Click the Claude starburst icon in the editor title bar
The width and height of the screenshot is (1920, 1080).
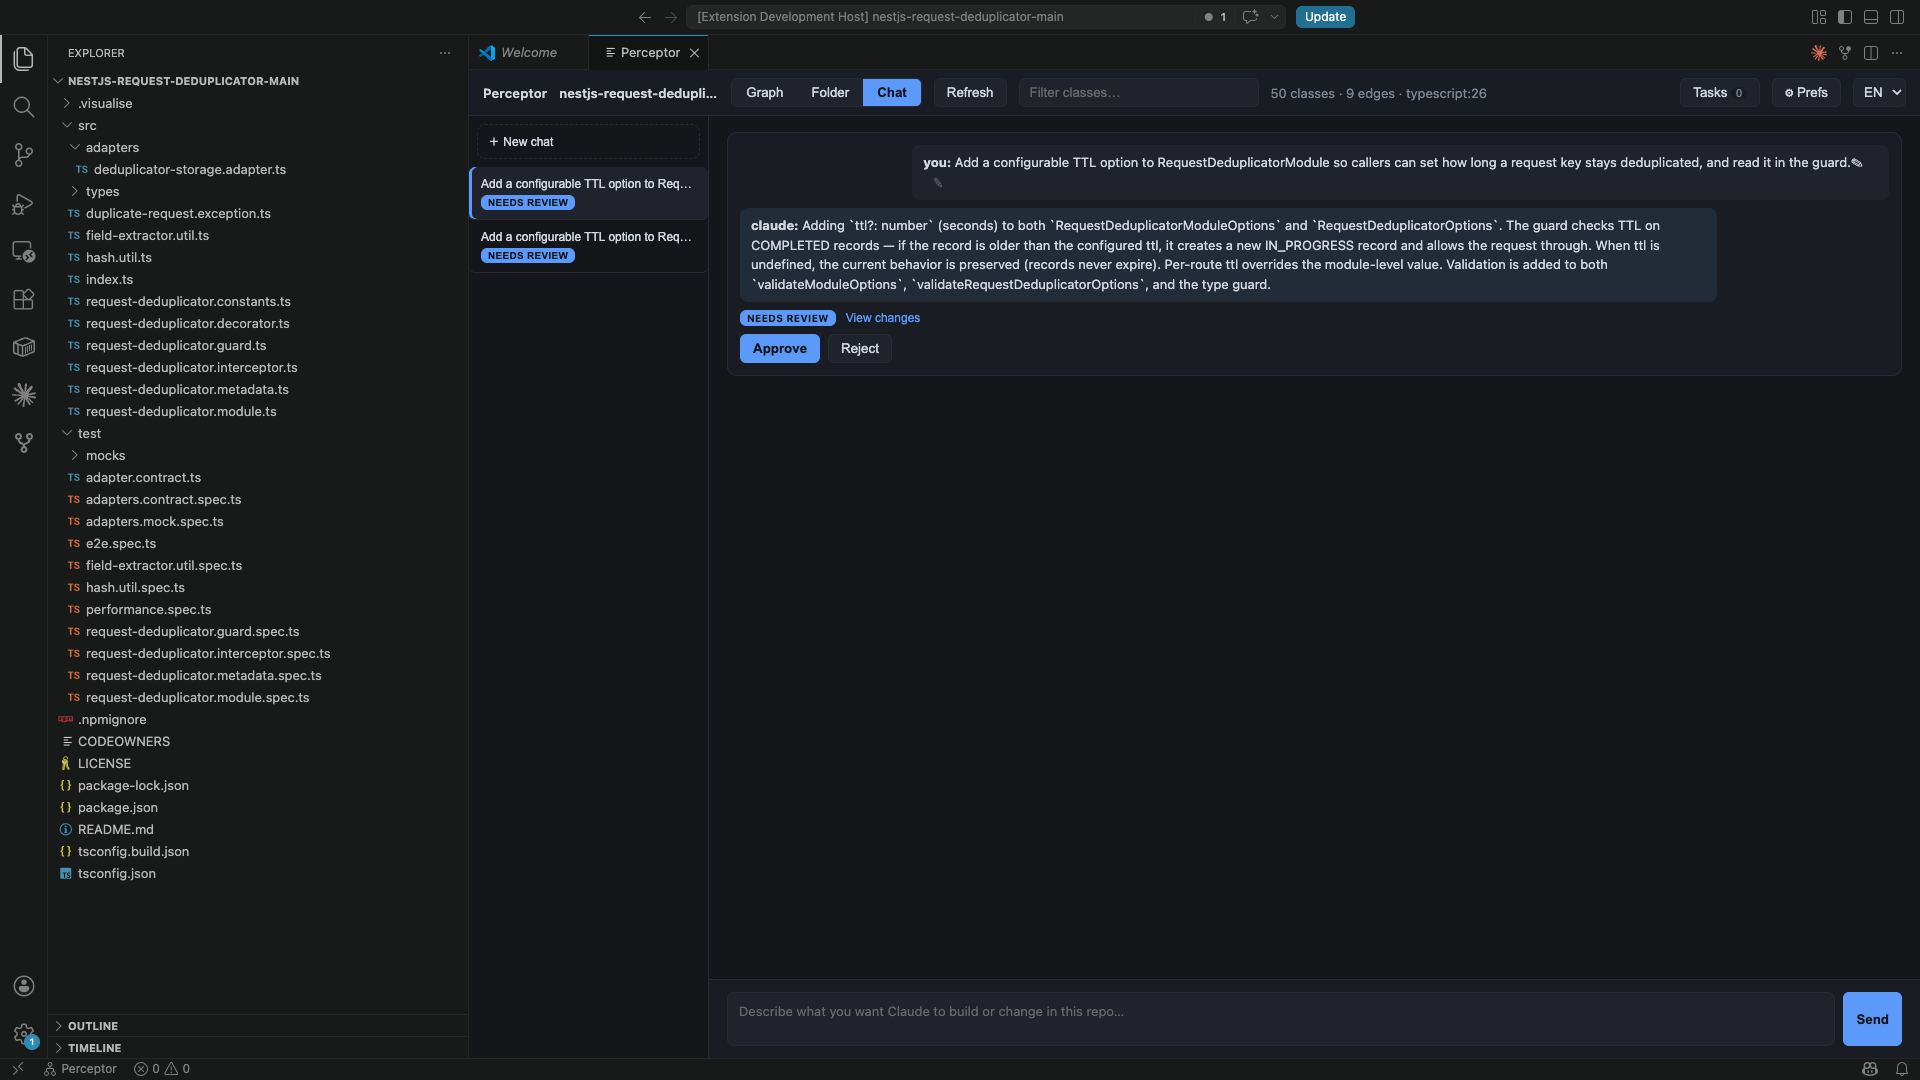(1819, 53)
